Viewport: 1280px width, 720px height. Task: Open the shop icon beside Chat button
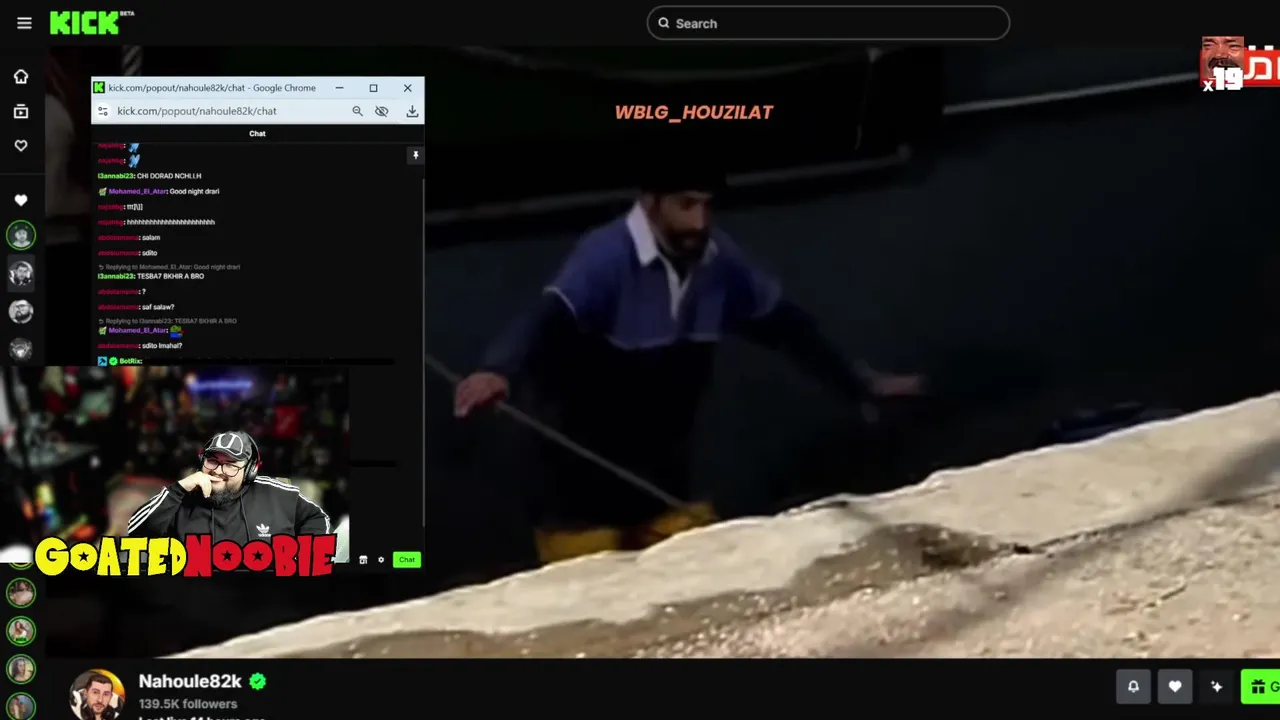(363, 560)
